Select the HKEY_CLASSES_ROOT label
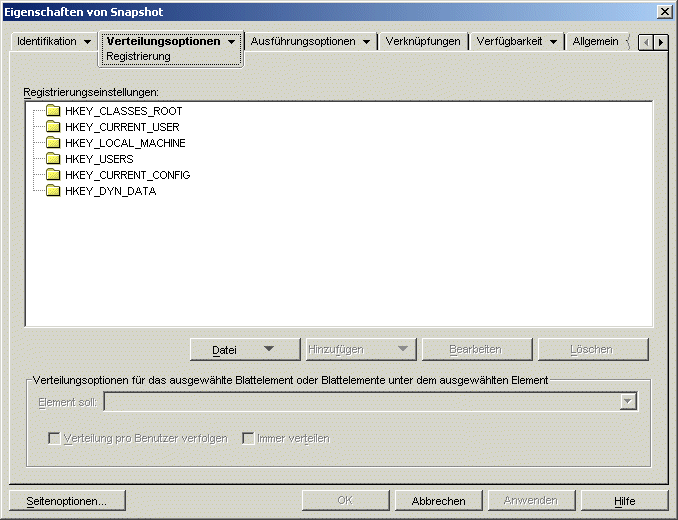The width and height of the screenshot is (678, 520). coord(124,111)
